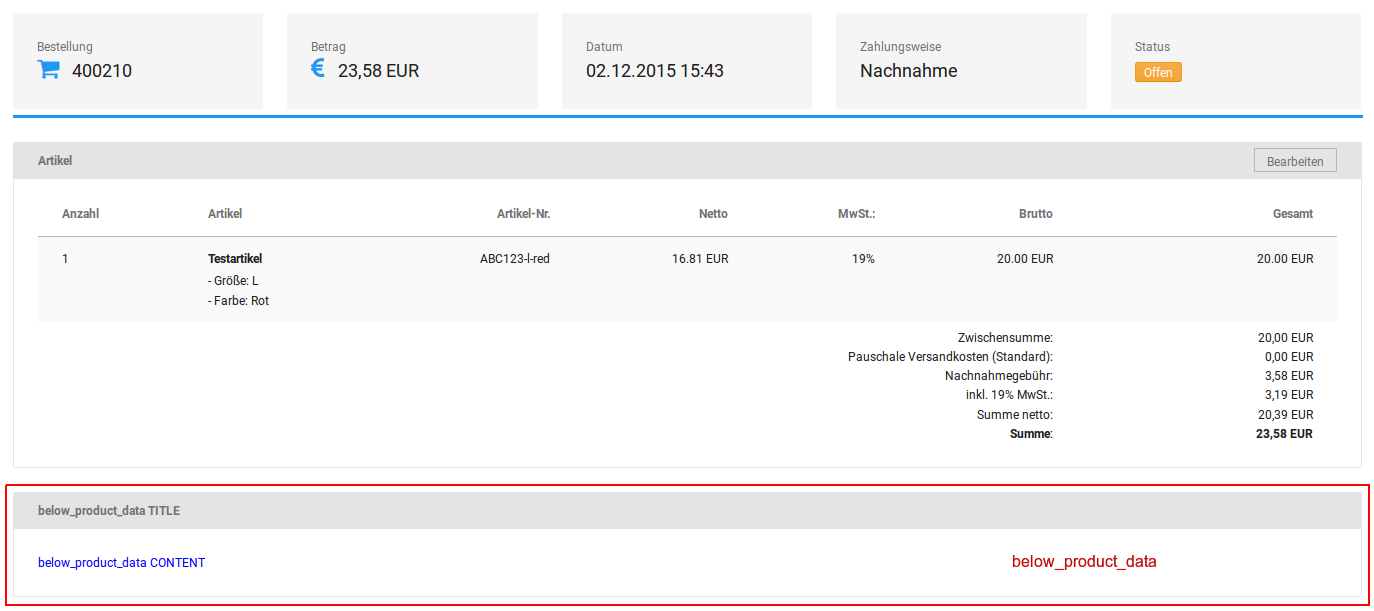Click the below_product_data TITLE header
The width and height of the screenshot is (1374, 611).
(109, 511)
